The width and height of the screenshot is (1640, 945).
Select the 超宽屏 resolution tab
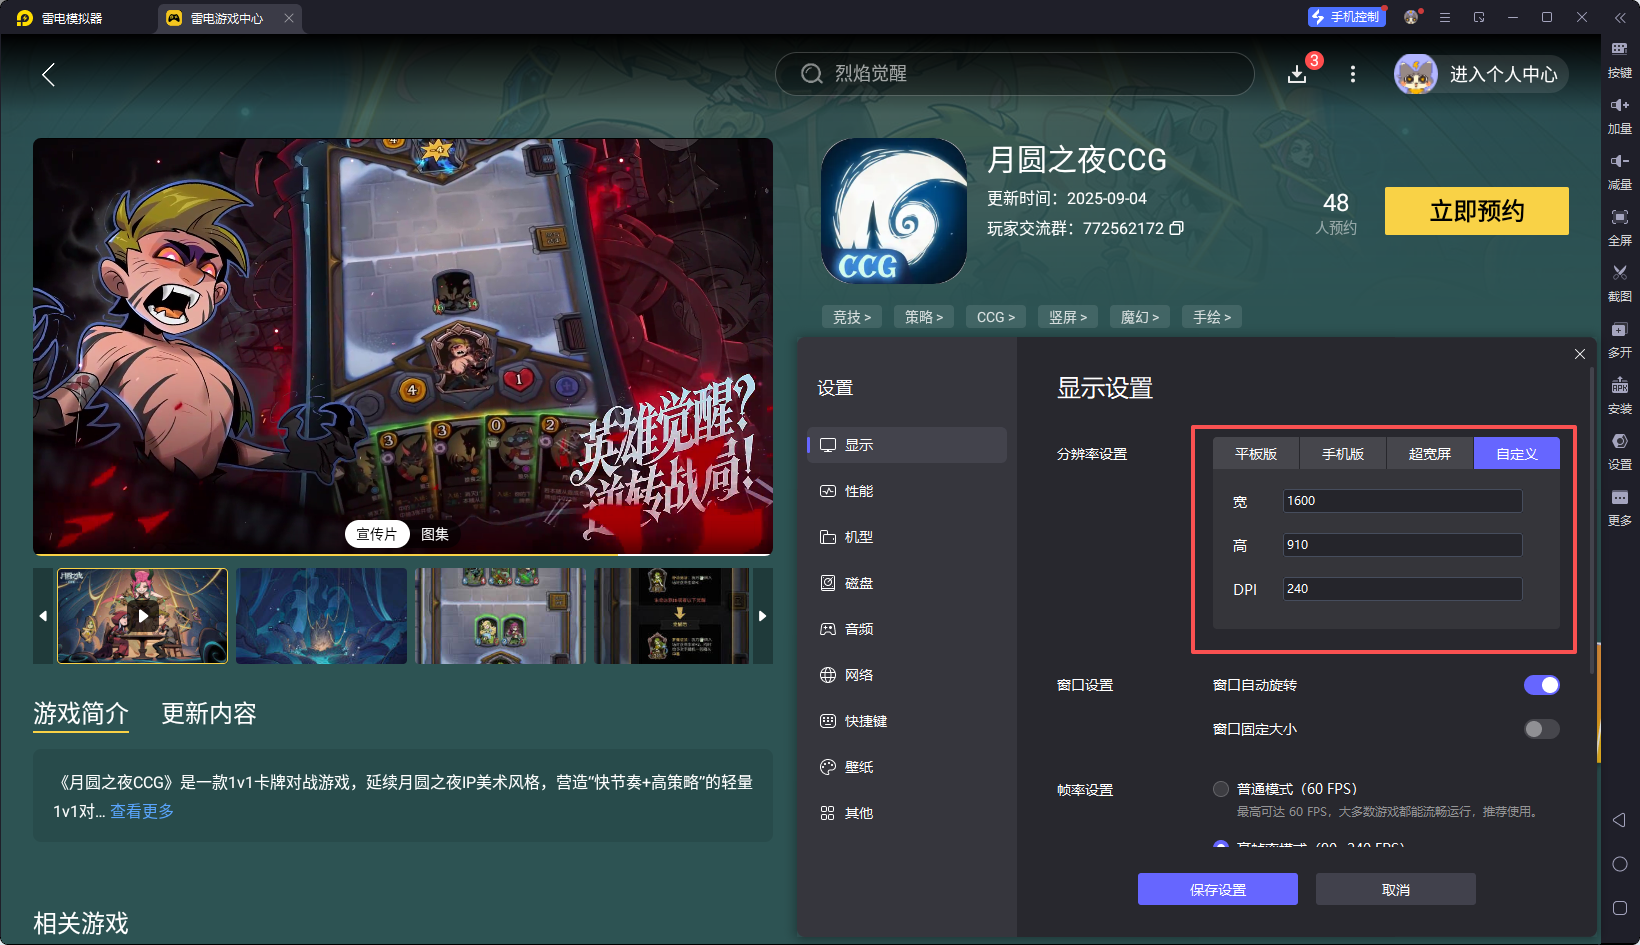pyautogui.click(x=1430, y=453)
